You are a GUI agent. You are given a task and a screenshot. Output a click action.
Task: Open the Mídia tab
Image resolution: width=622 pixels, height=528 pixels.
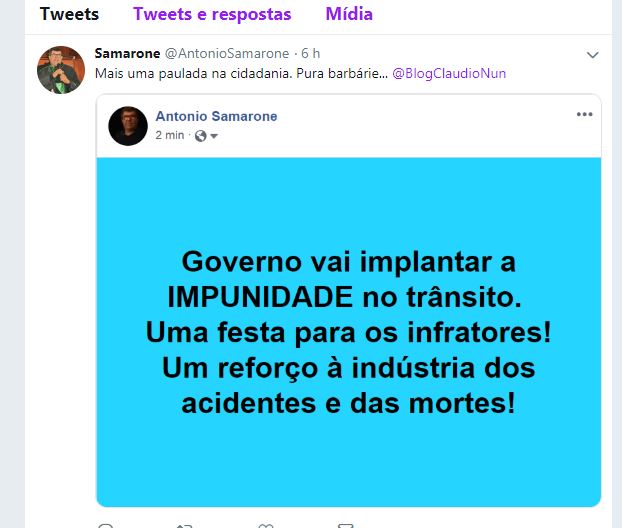[349, 14]
